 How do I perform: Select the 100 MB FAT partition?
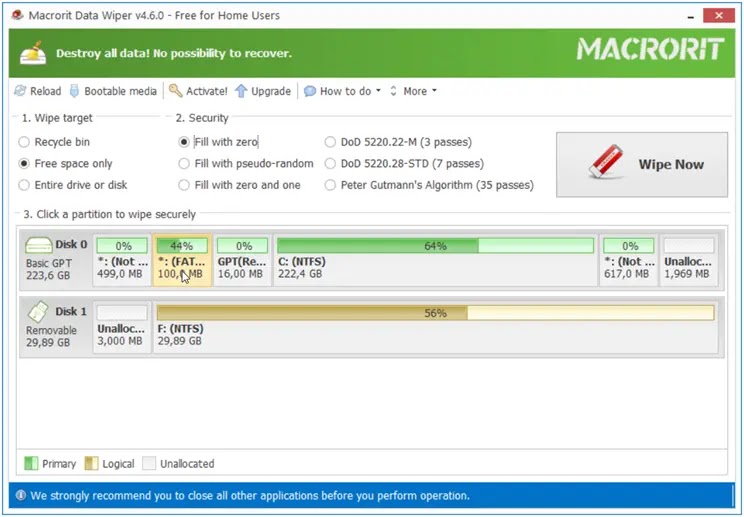(182, 260)
